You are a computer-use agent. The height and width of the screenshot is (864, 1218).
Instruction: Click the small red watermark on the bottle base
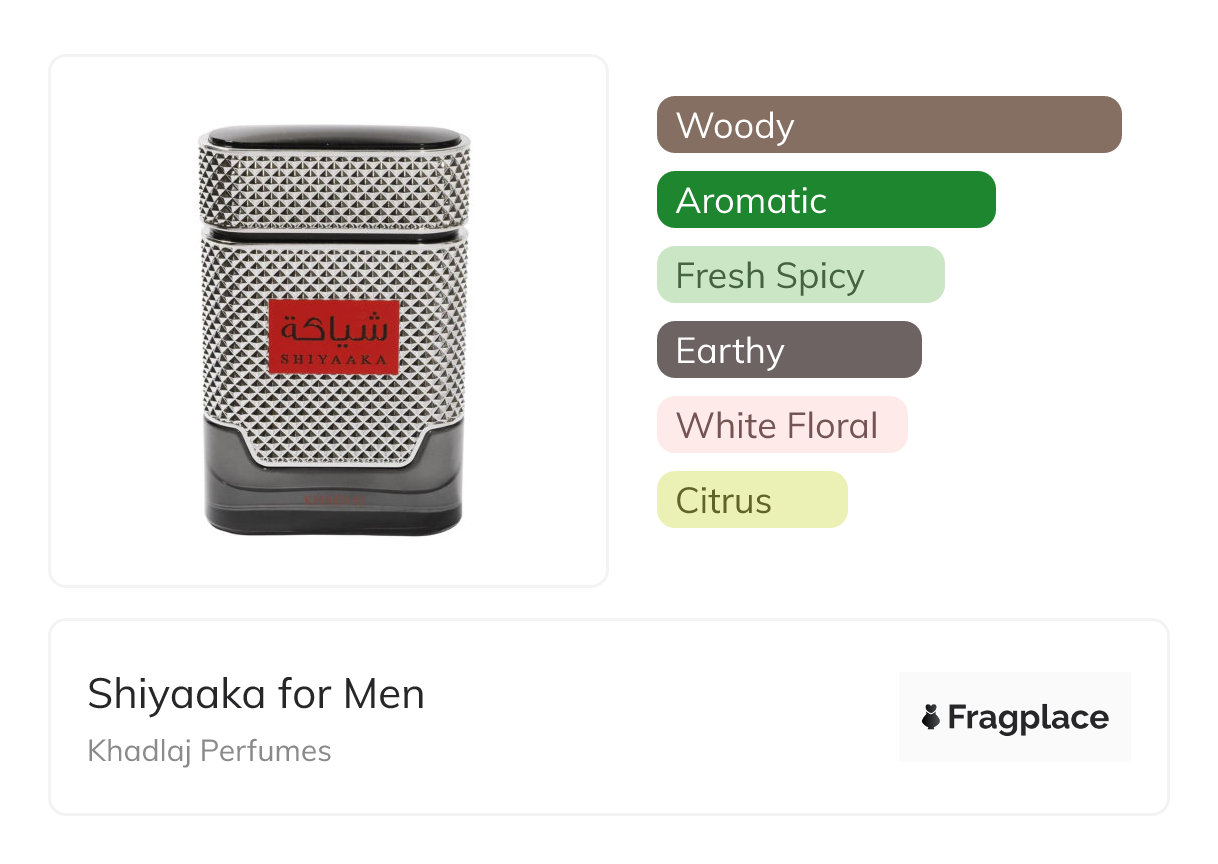pos(333,496)
